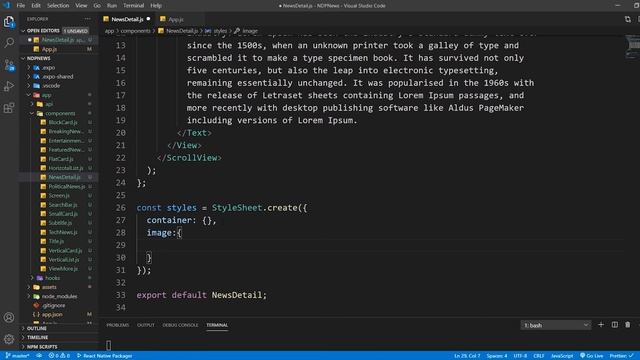Image resolution: width=640 pixels, height=360 pixels.
Task: Open Explorer more actions ellipsis
Action: (88, 19)
